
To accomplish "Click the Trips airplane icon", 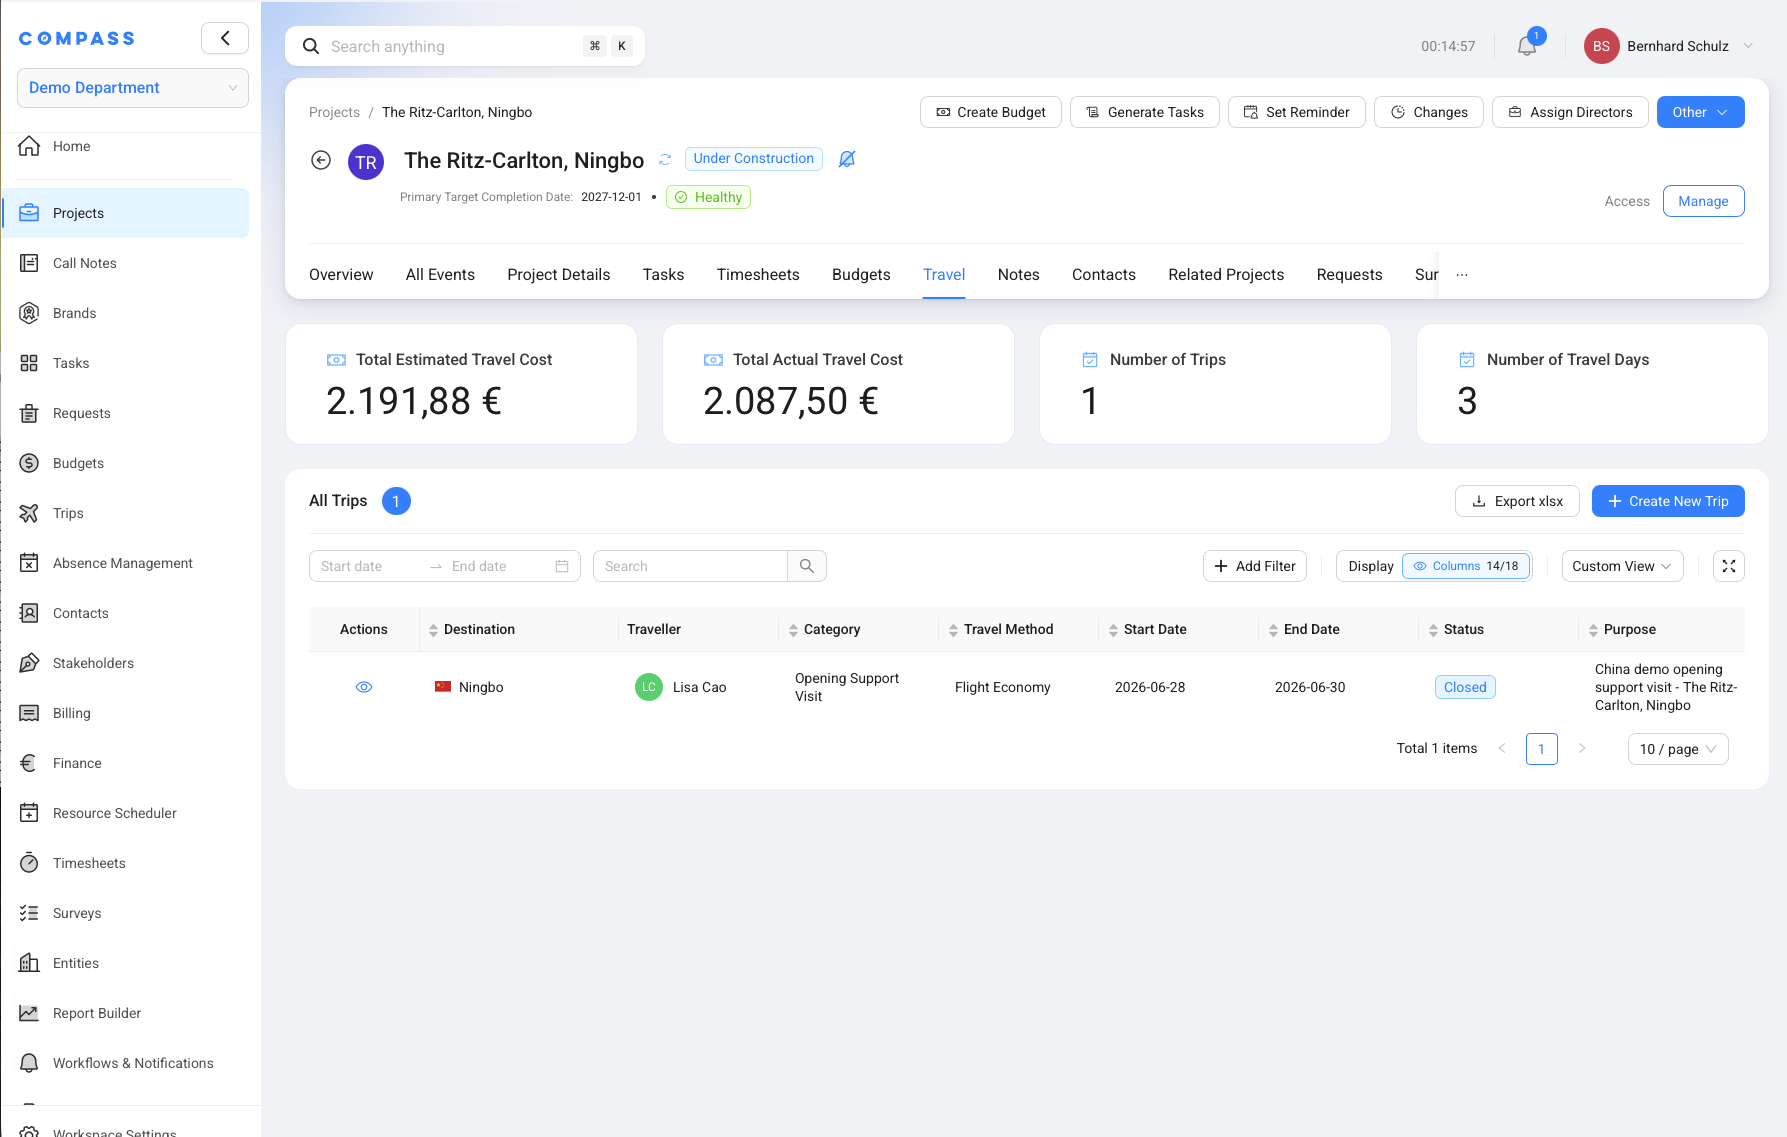I will click(29, 513).
